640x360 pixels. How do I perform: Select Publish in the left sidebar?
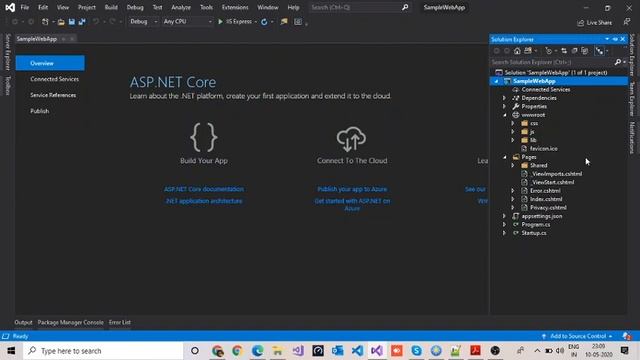pyautogui.click(x=40, y=111)
